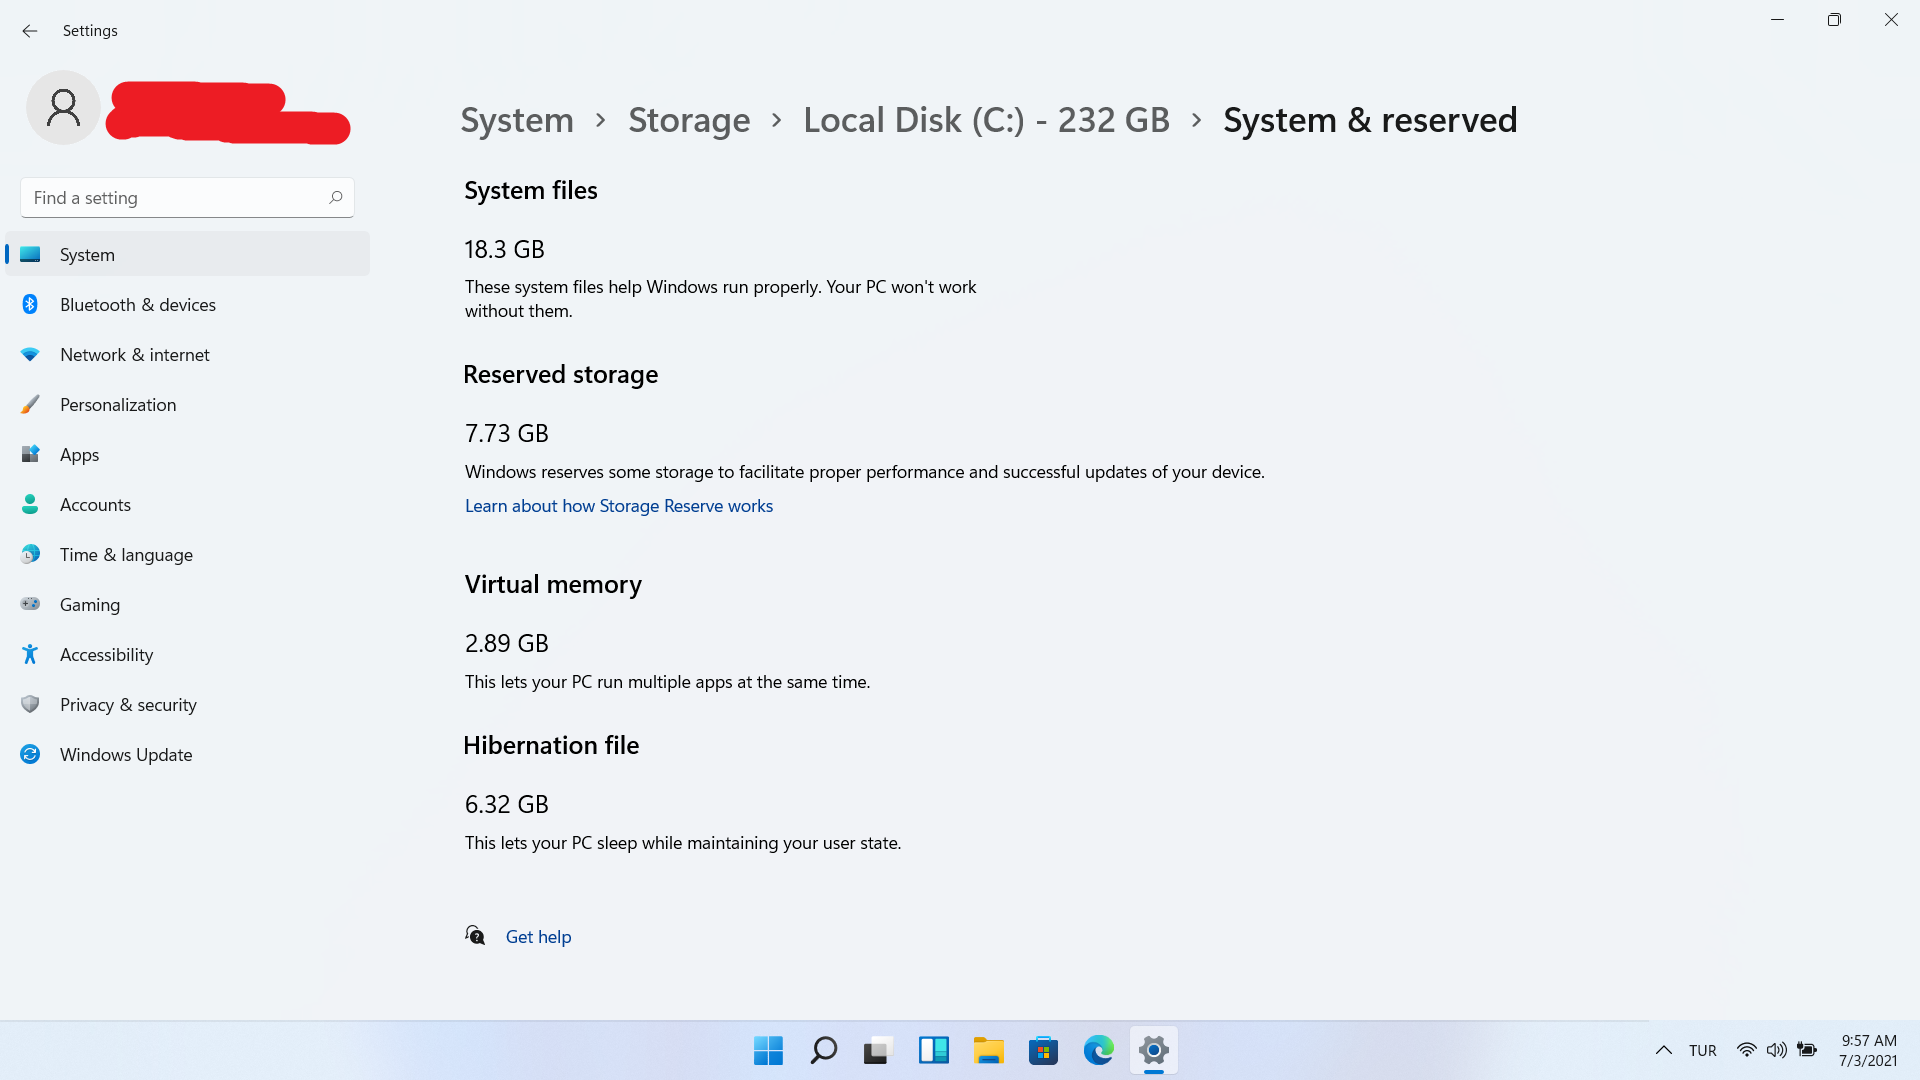Open TUR language input switcher
The width and height of the screenshot is (1920, 1080).
(1702, 1050)
